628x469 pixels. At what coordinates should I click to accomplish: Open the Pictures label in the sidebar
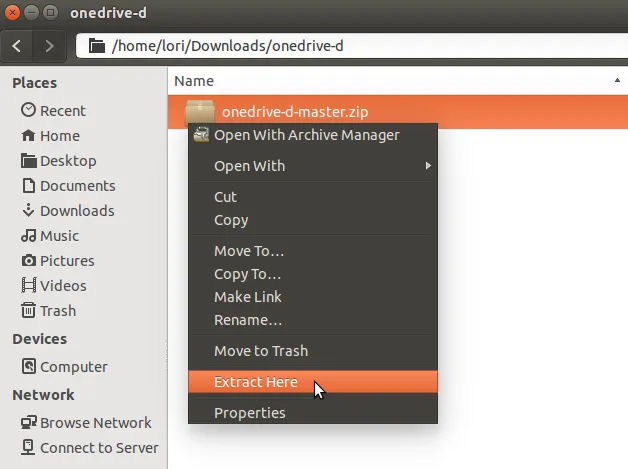67,261
